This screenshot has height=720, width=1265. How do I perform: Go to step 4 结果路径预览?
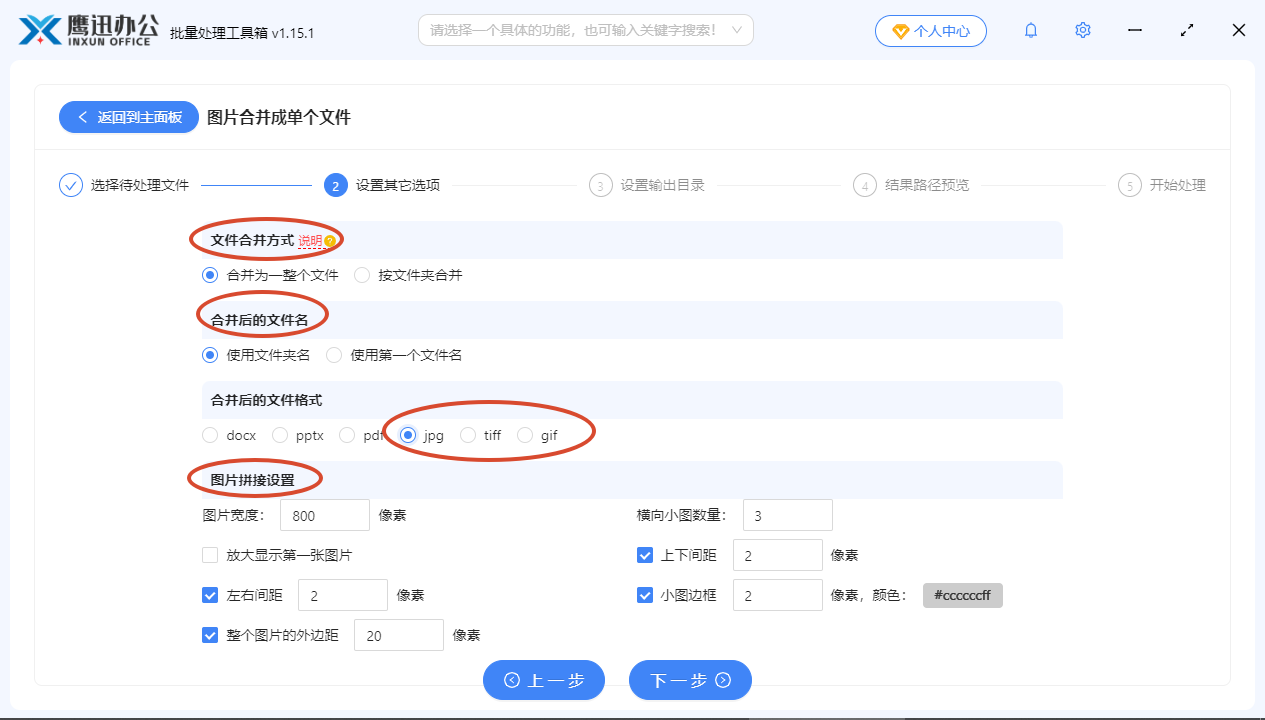pos(911,185)
